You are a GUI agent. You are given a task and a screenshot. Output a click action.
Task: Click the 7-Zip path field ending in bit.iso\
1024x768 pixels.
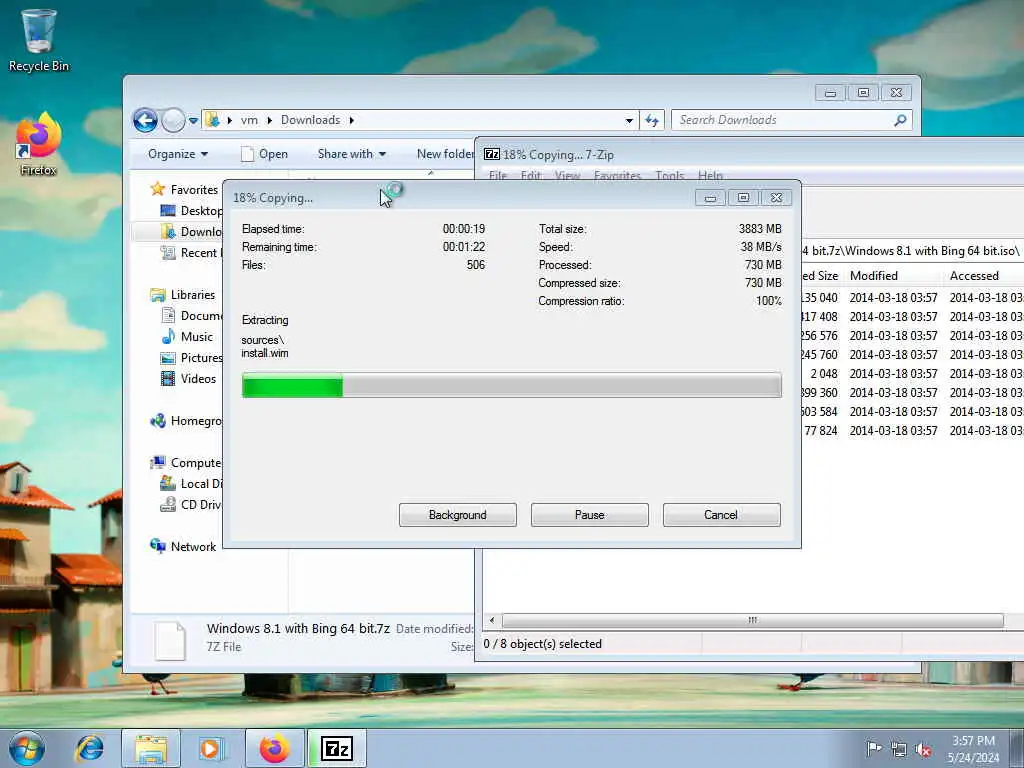(x=913, y=251)
